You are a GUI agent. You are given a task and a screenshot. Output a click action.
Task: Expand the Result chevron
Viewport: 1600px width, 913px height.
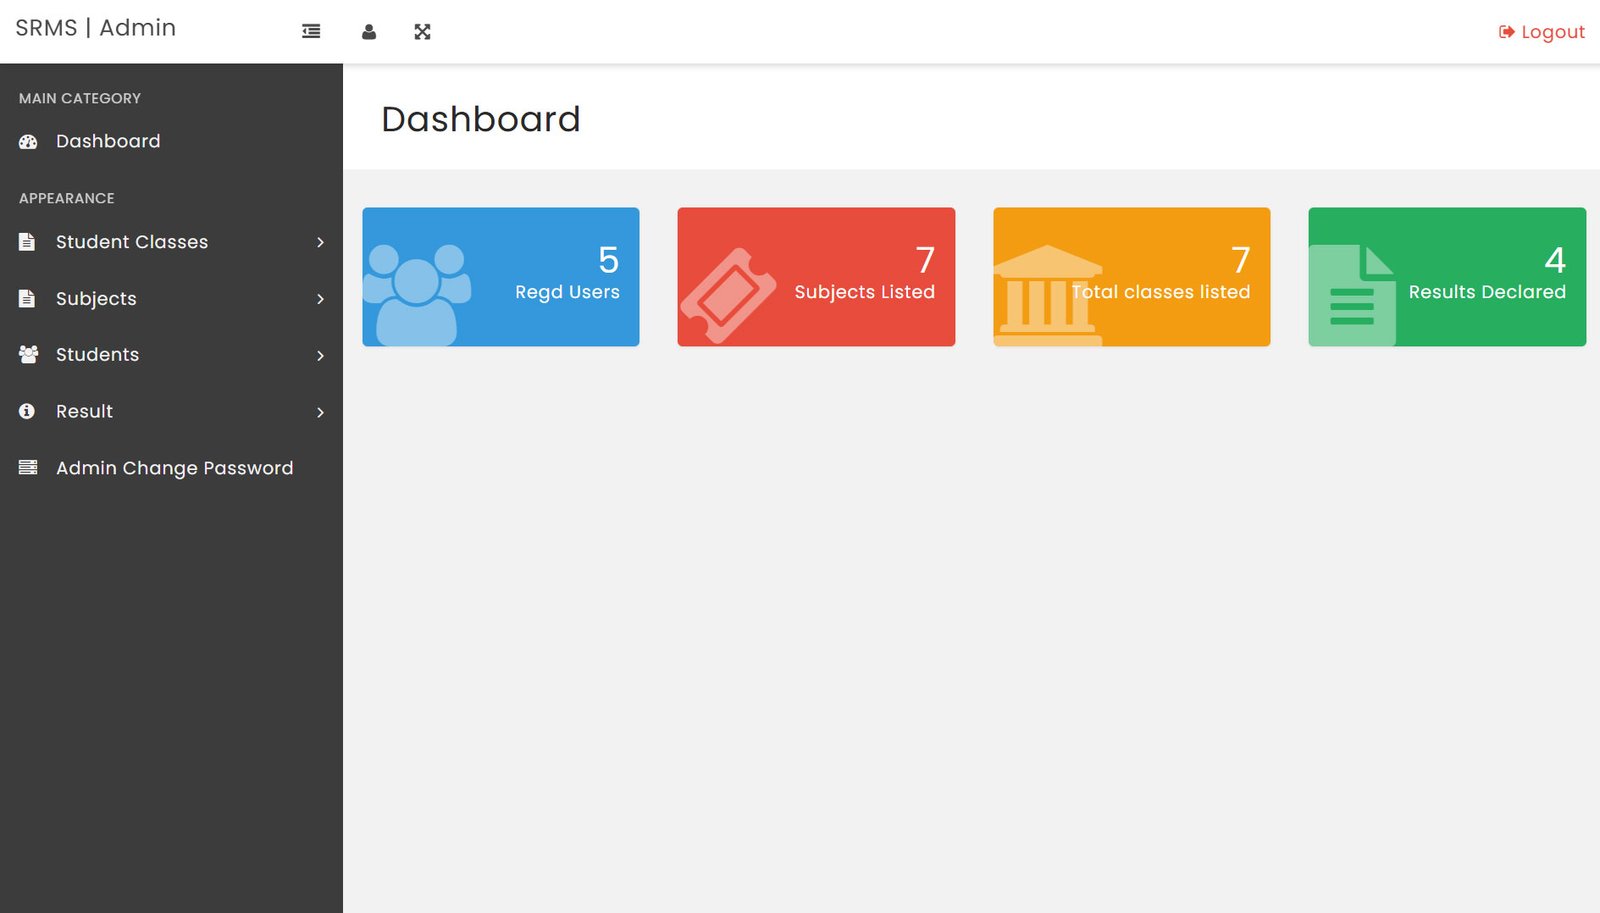click(320, 412)
